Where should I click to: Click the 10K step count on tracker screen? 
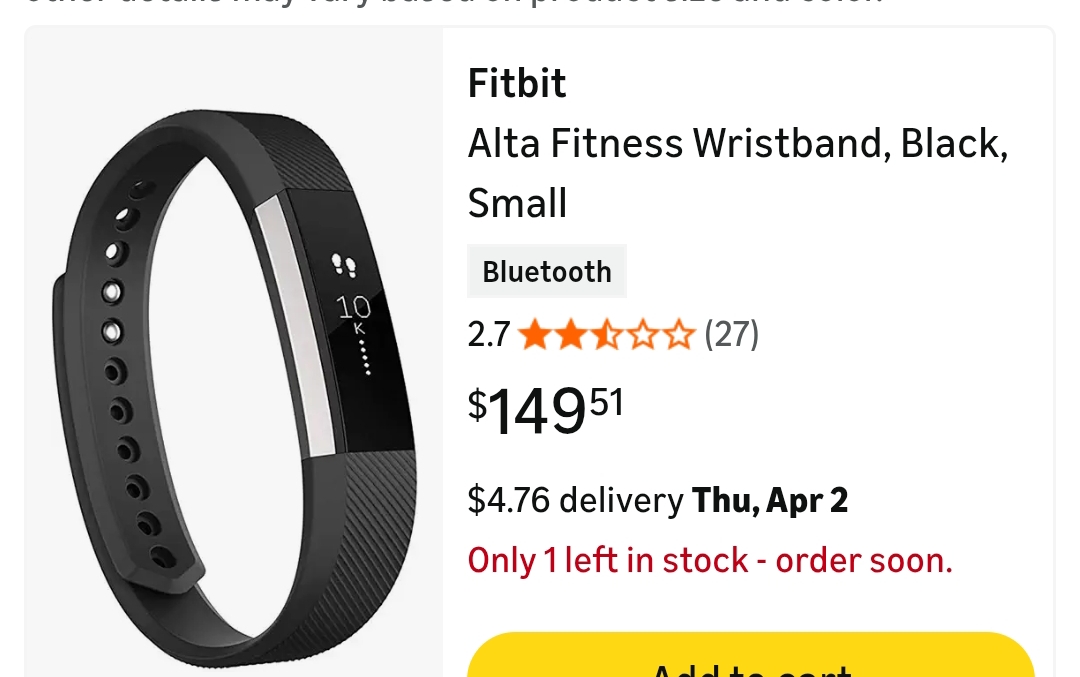tap(354, 313)
